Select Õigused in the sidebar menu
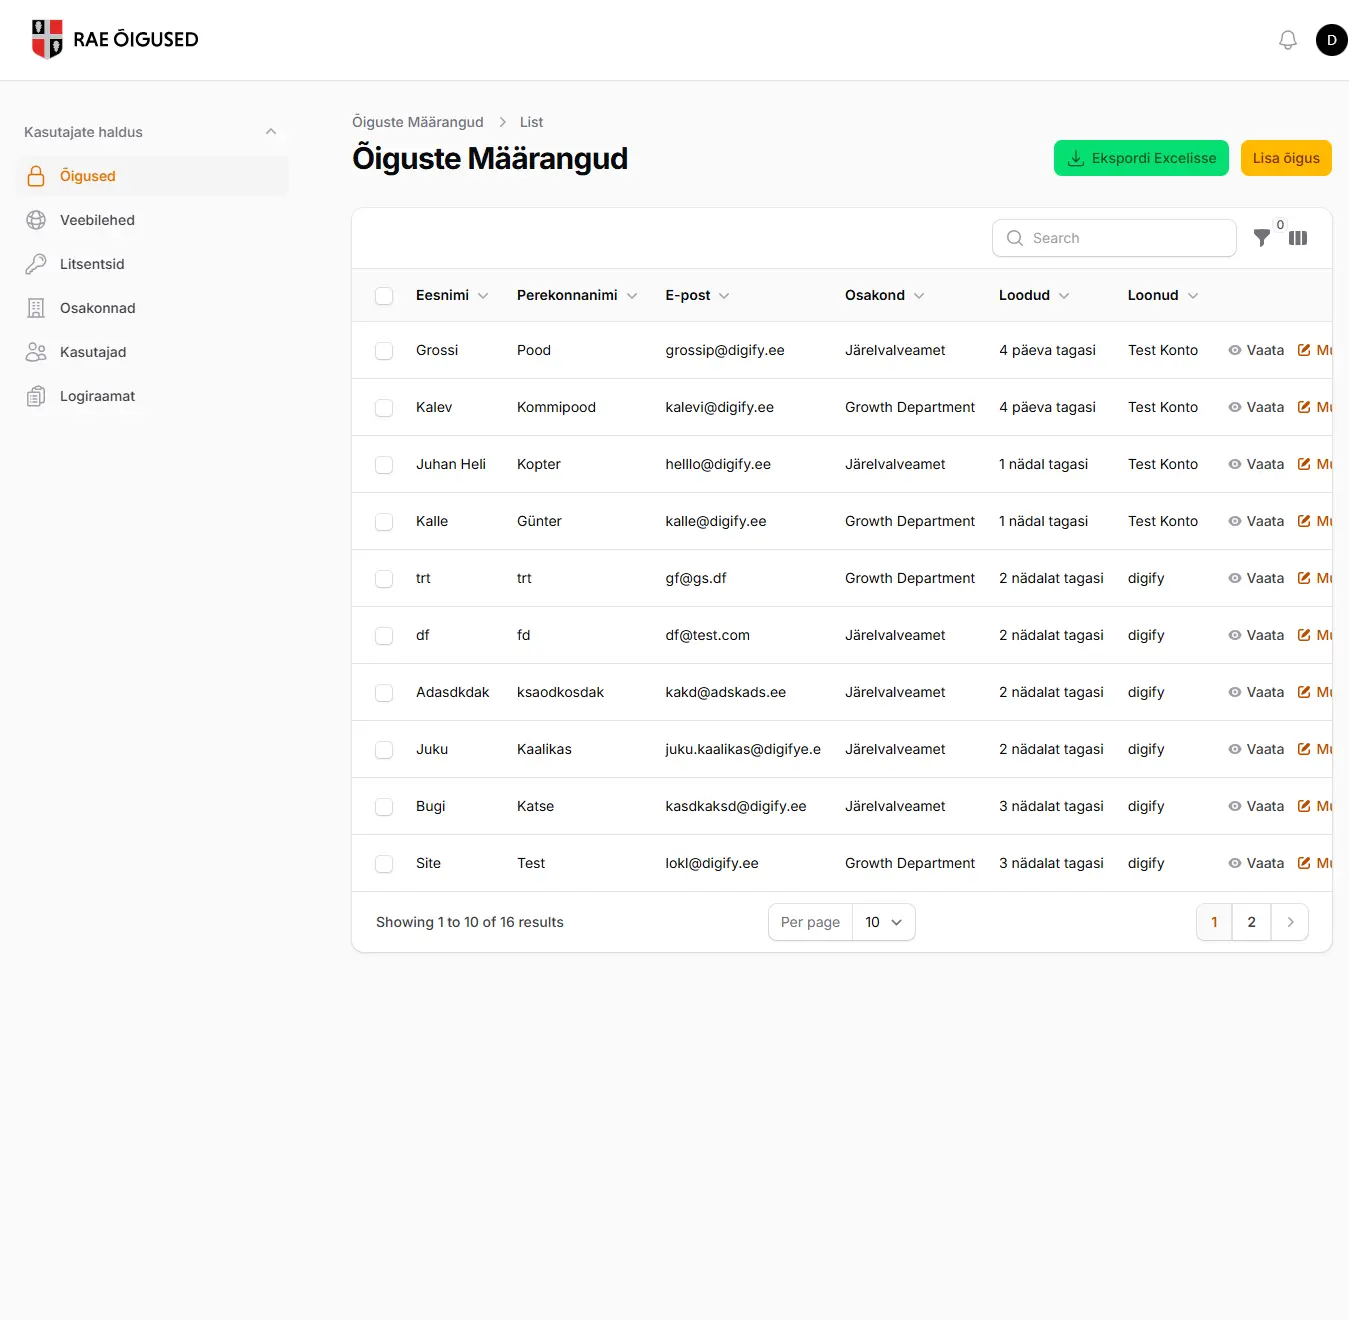 (x=88, y=176)
